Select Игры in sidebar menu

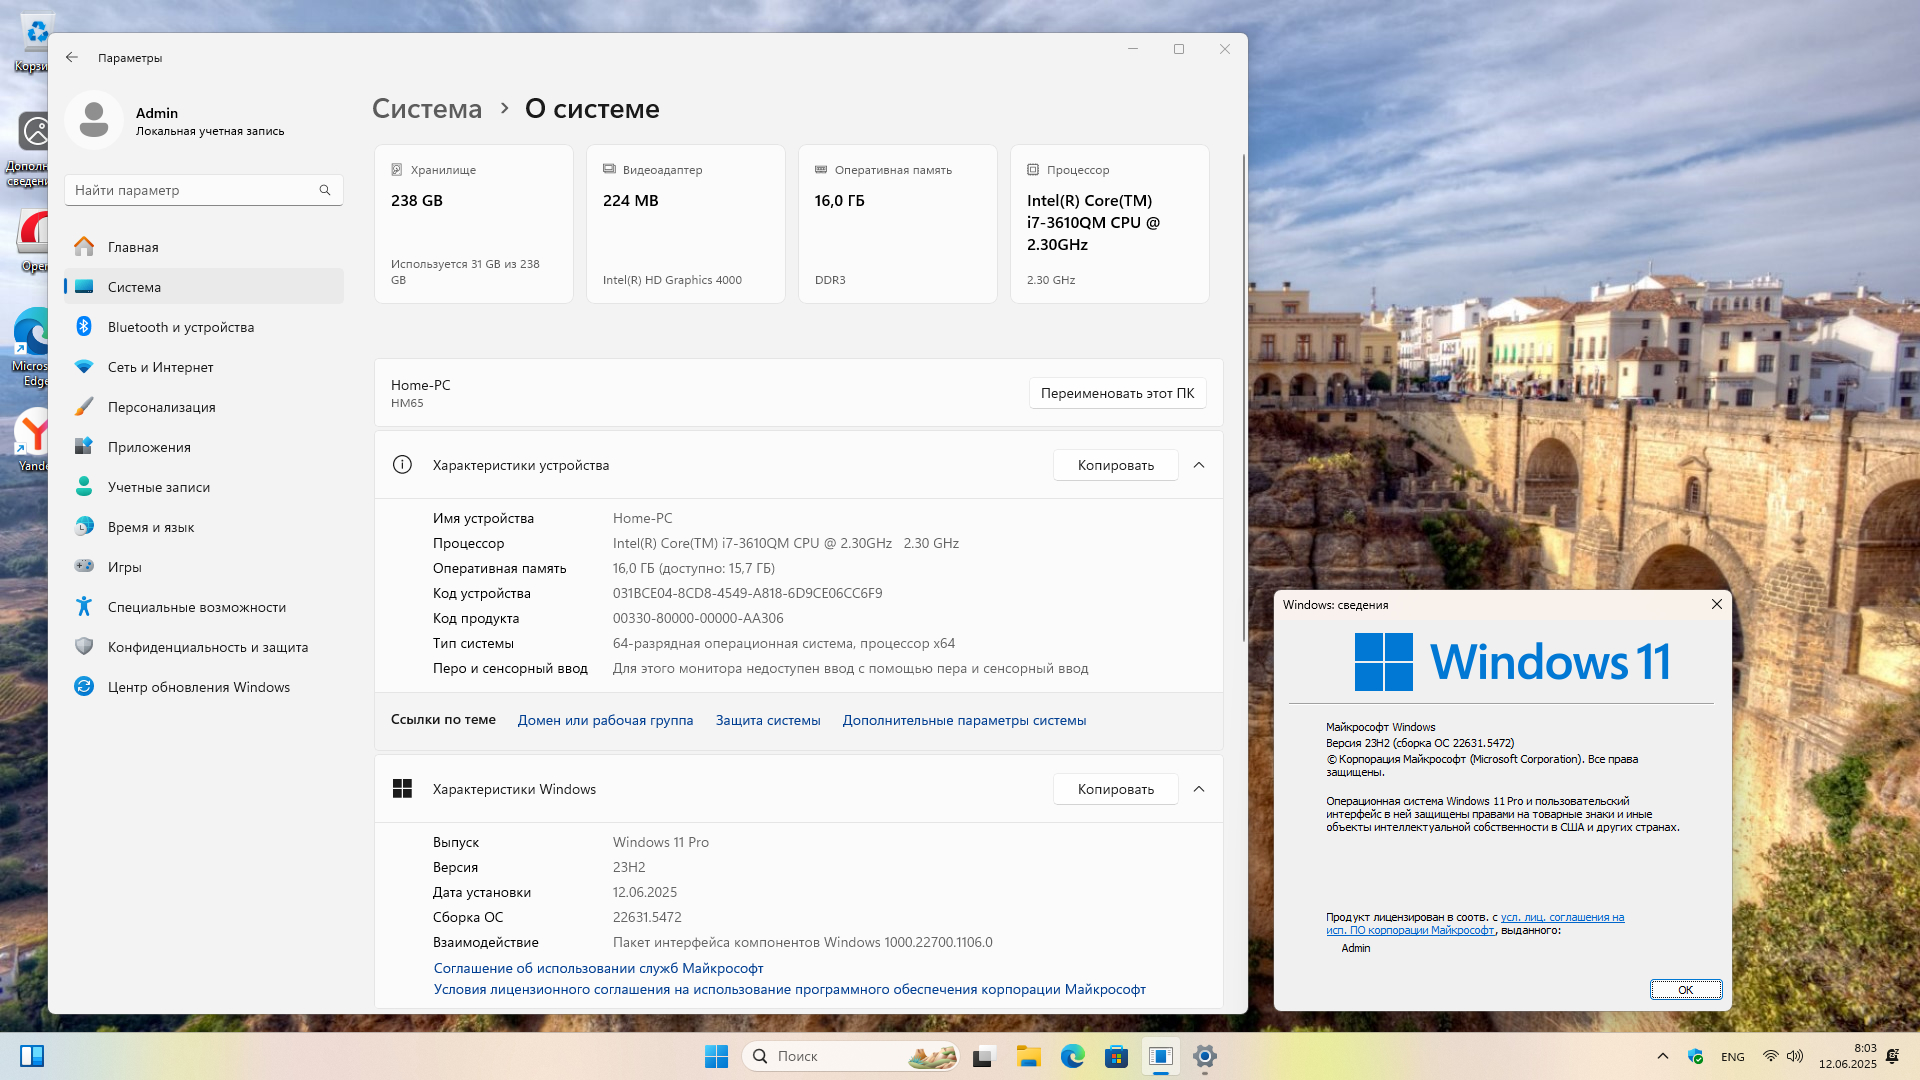point(124,567)
